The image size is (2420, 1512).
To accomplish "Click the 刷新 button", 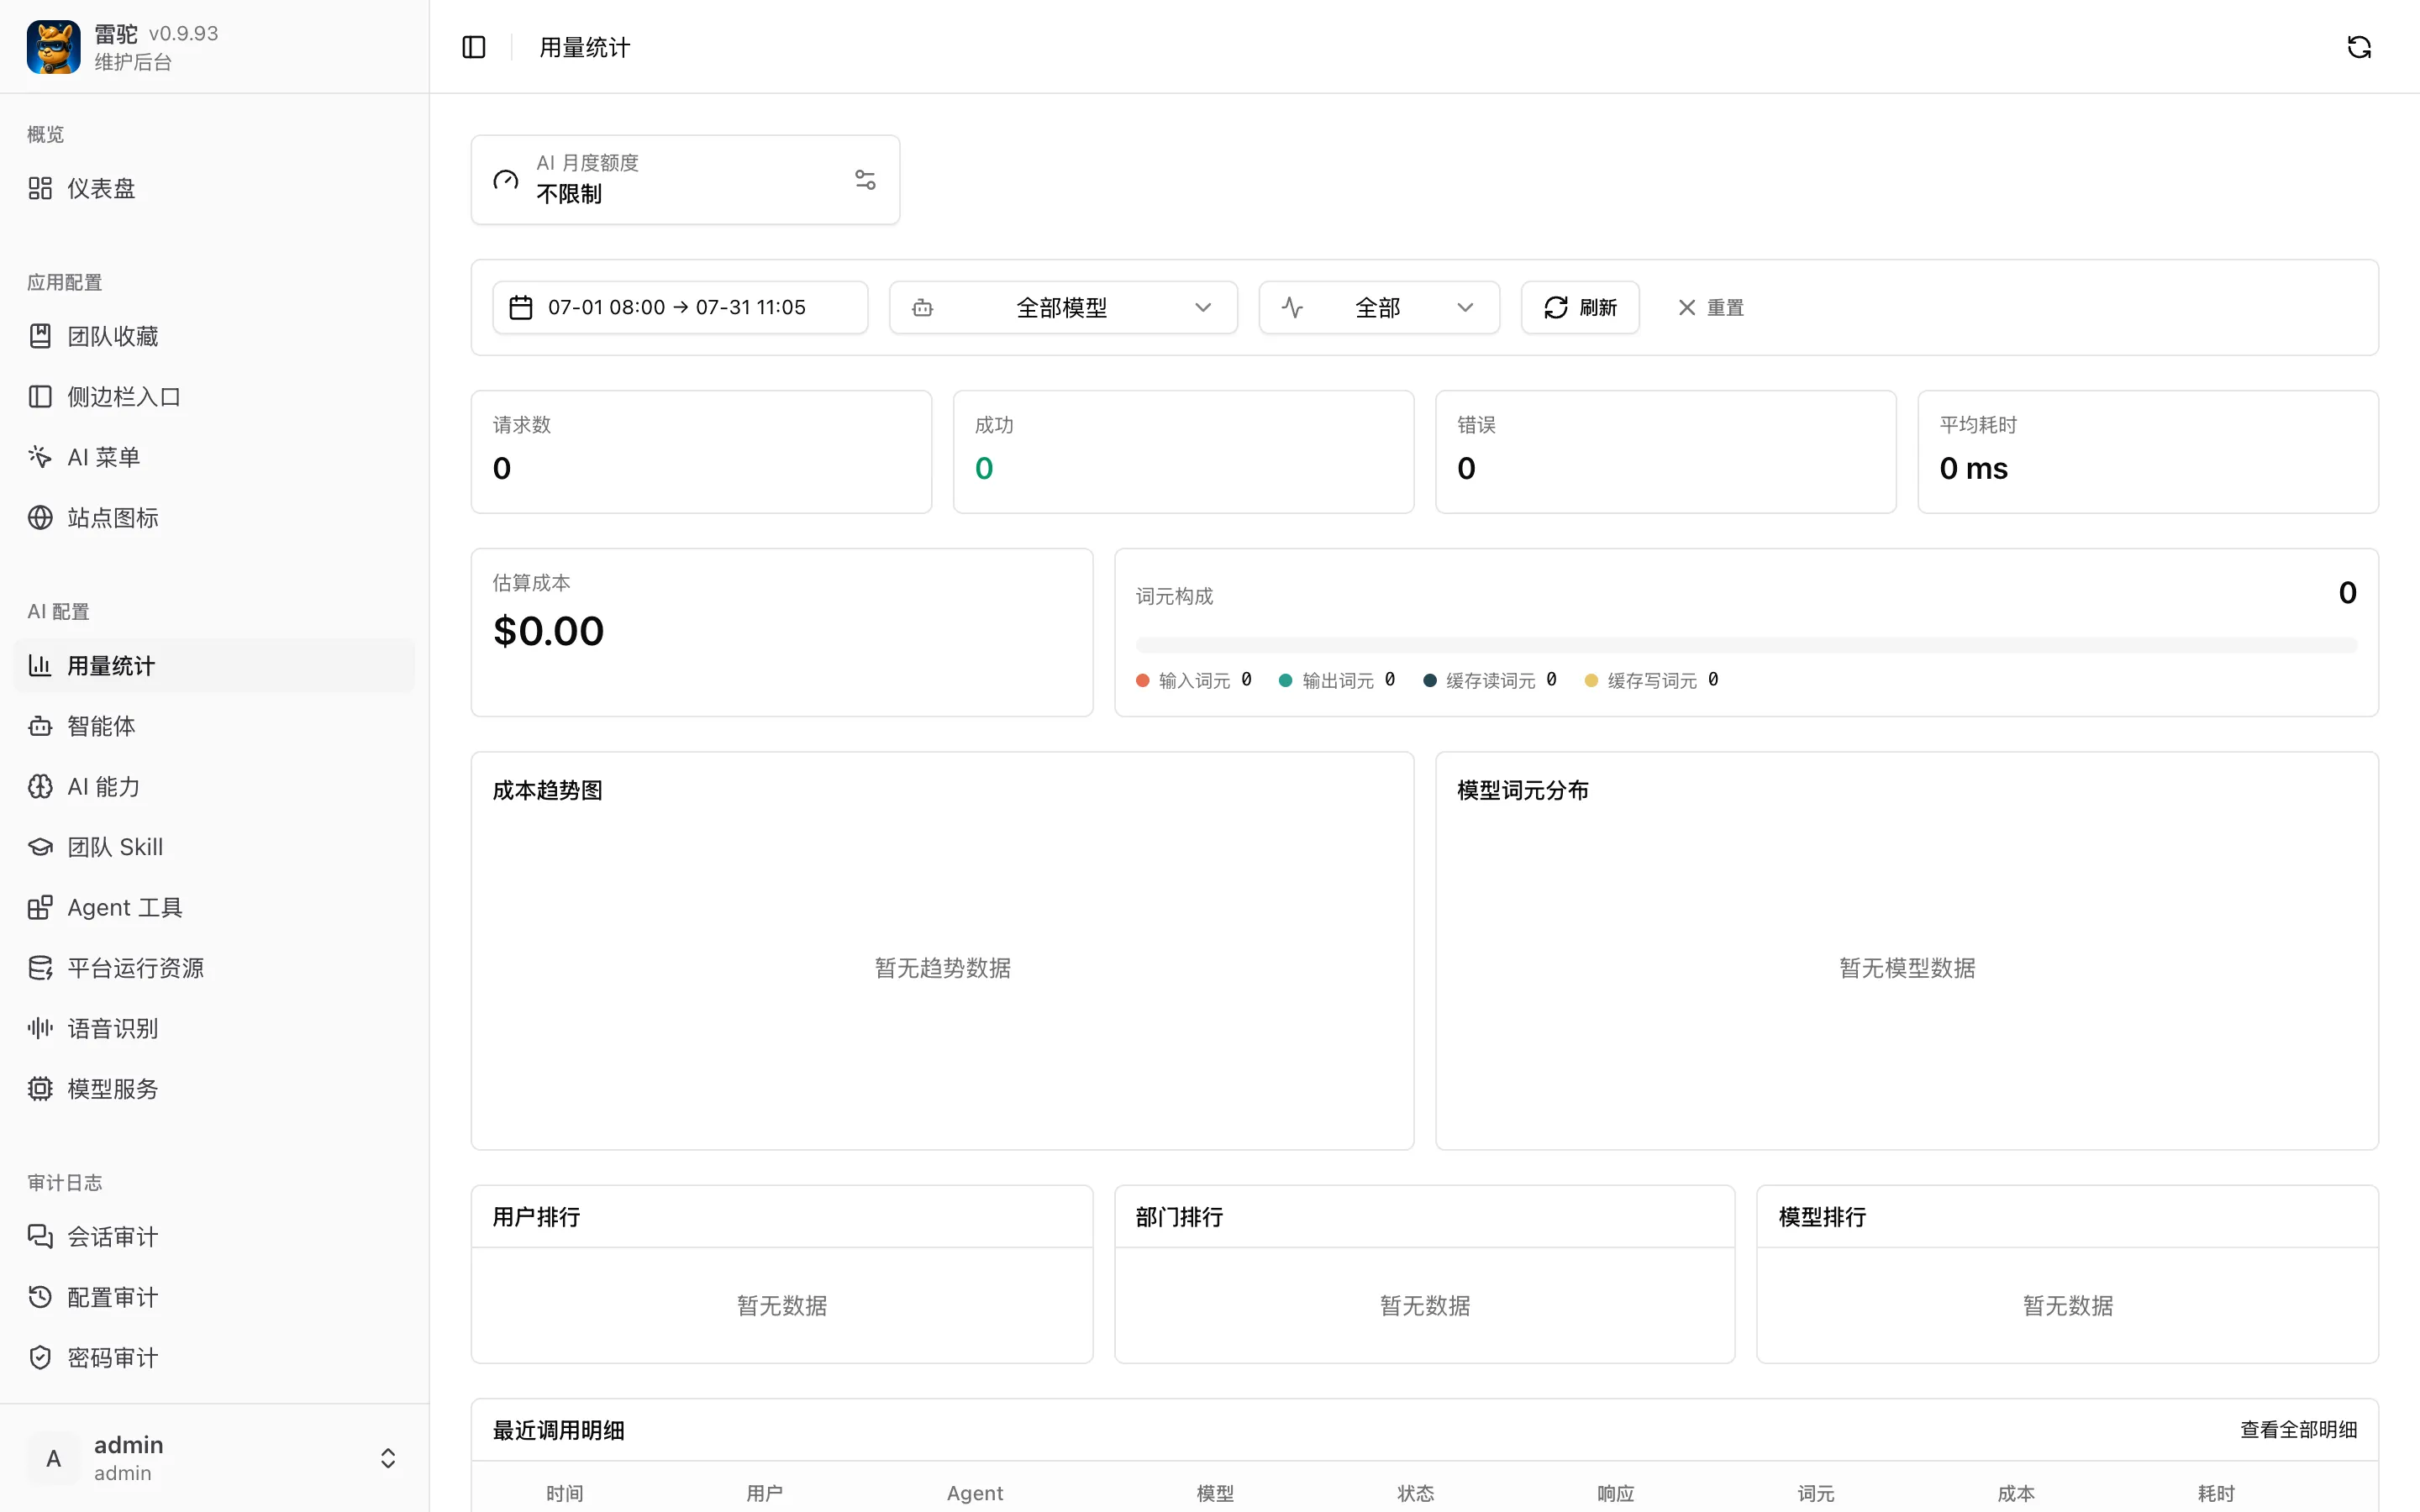I will (x=1580, y=307).
